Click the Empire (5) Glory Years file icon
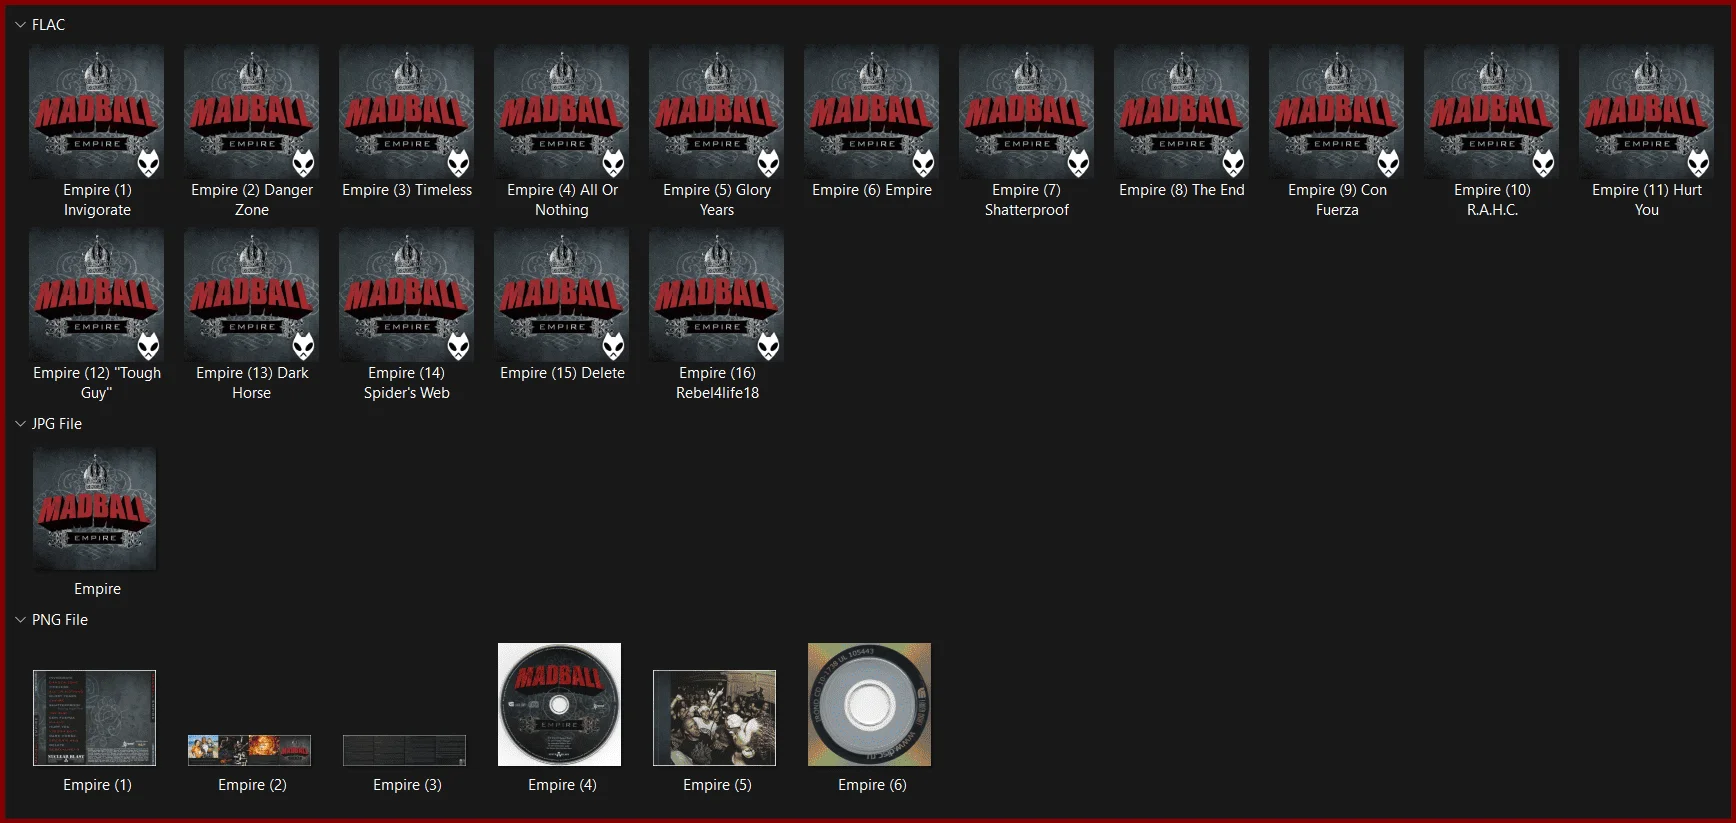This screenshot has width=1736, height=823. tap(717, 111)
